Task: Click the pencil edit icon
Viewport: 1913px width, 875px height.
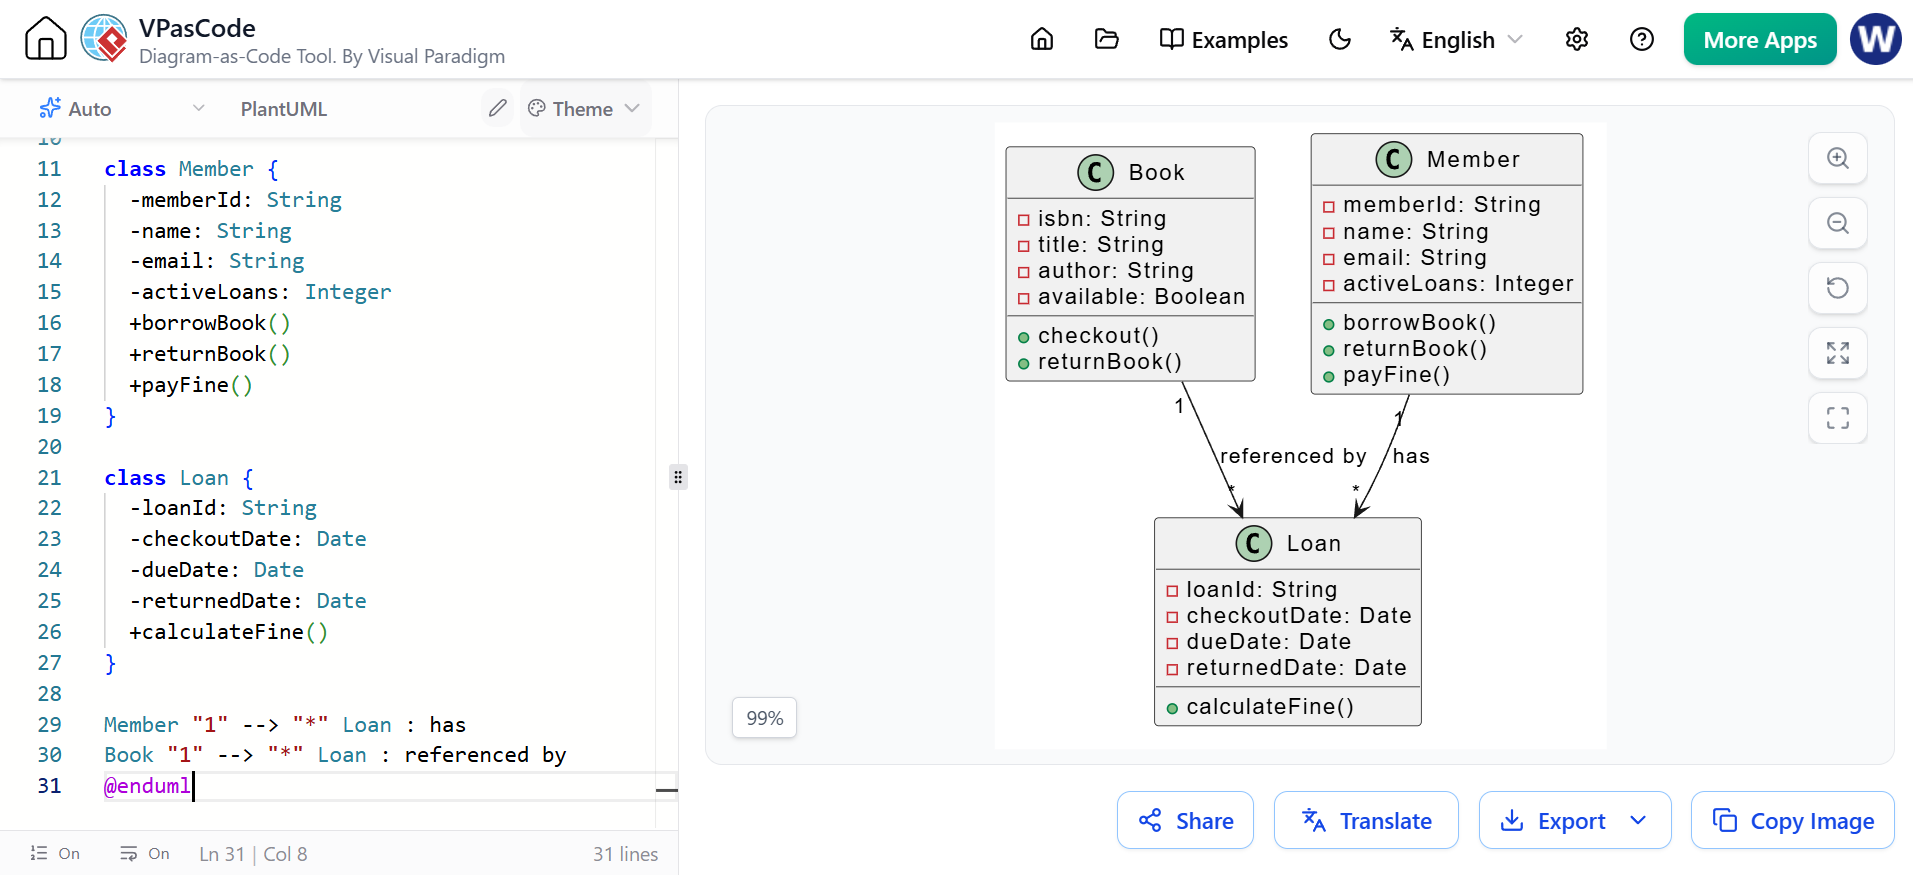Action: (x=497, y=108)
